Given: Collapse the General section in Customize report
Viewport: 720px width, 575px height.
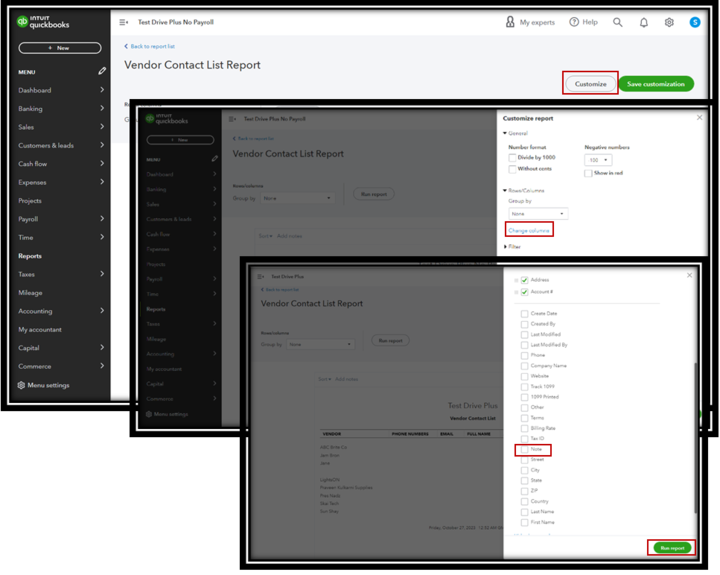Looking at the screenshot, I should [x=505, y=133].
